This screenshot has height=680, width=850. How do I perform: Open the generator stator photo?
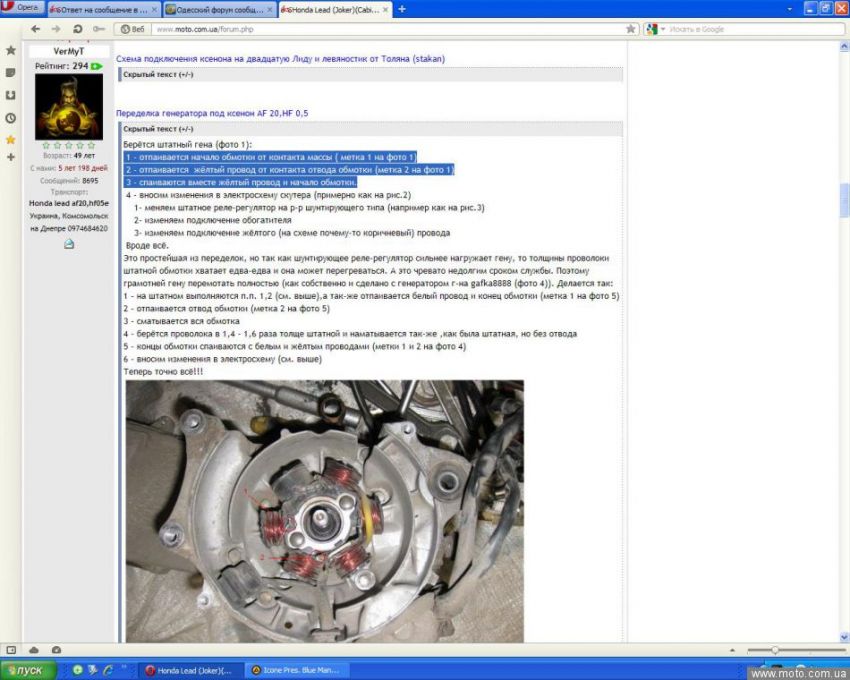325,511
